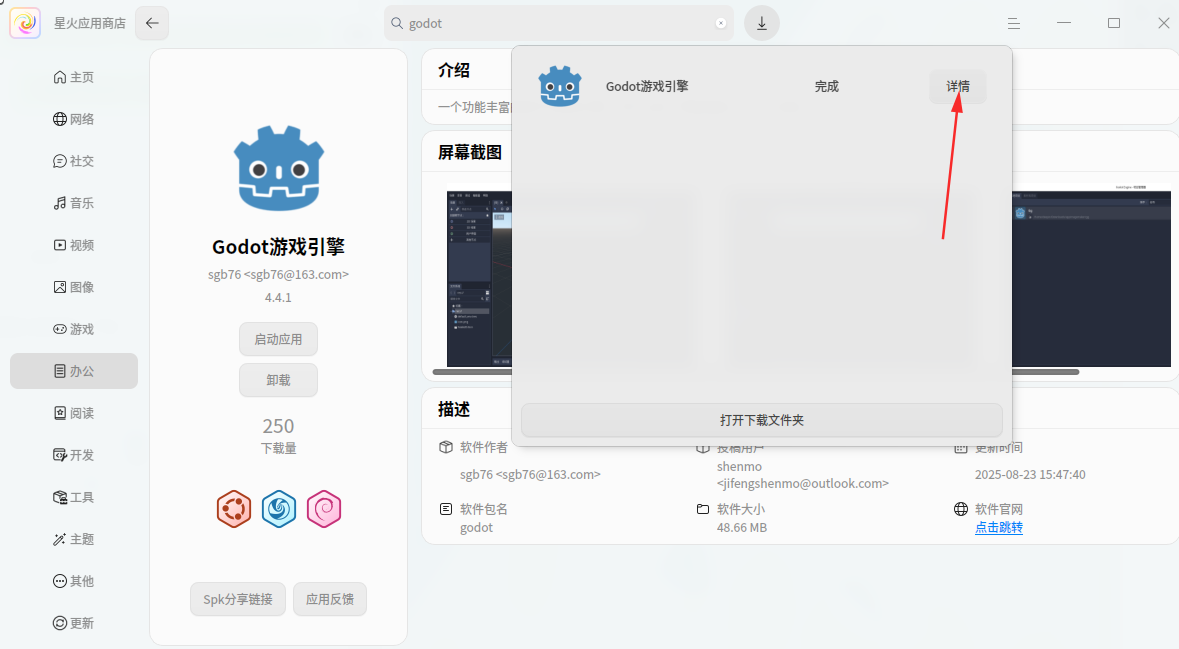This screenshot has width=1179, height=649.
Task: Click the Ubuntu distro badge icon
Action: click(234, 510)
